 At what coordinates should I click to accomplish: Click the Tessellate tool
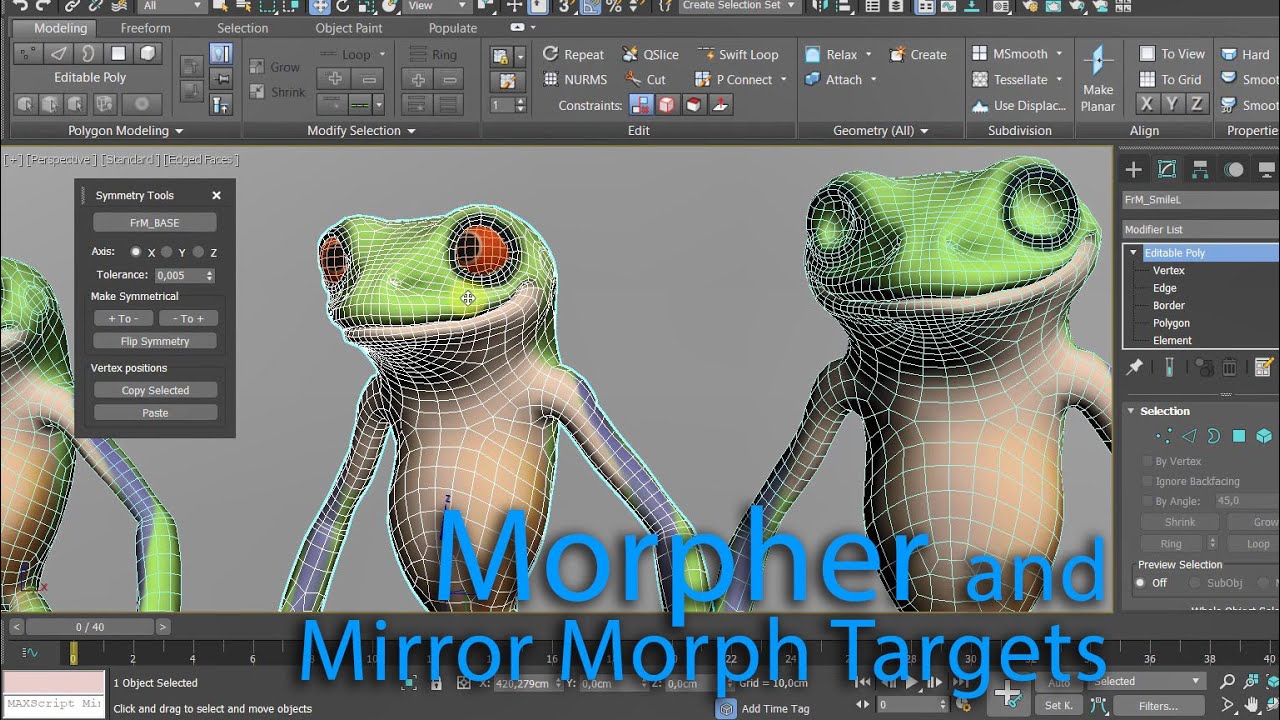1010,79
